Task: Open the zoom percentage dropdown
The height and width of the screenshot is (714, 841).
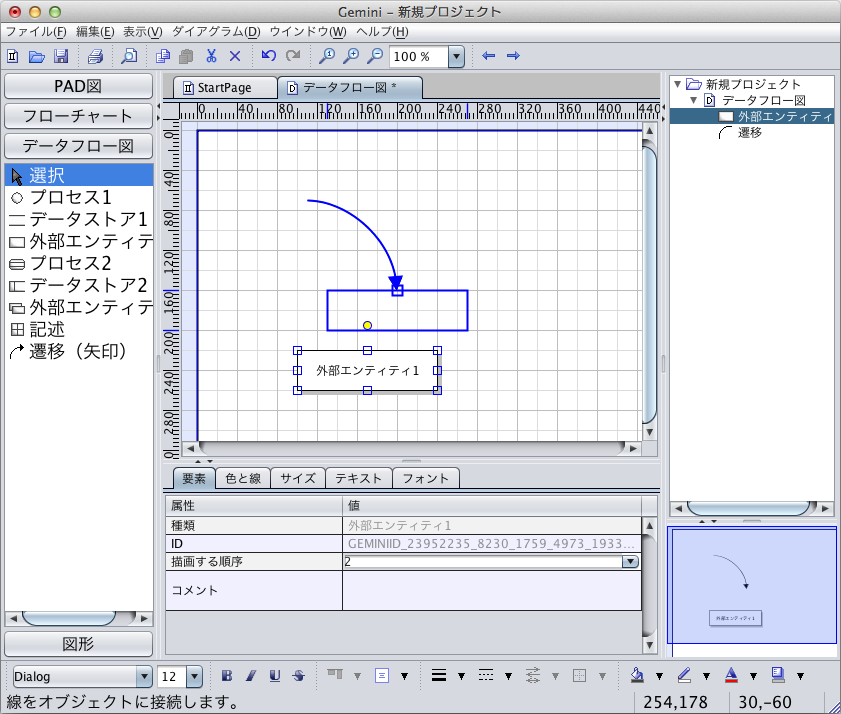Action: point(456,56)
